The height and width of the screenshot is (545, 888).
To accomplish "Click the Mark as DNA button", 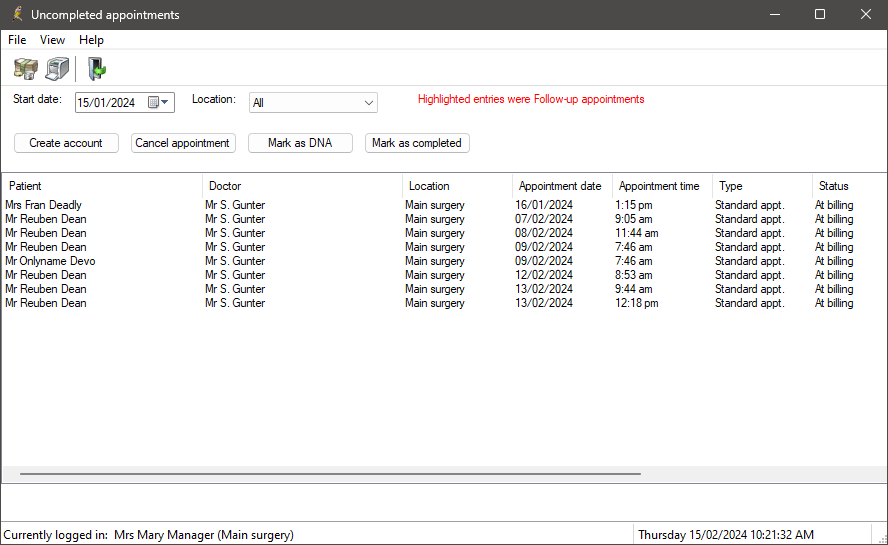I will [x=300, y=143].
